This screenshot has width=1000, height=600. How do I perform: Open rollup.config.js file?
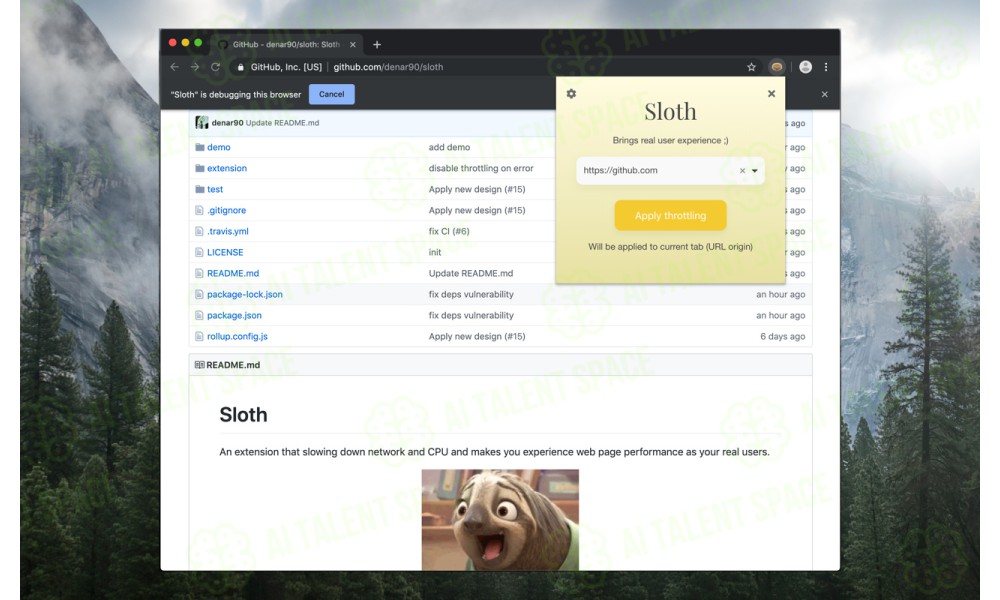tap(237, 337)
